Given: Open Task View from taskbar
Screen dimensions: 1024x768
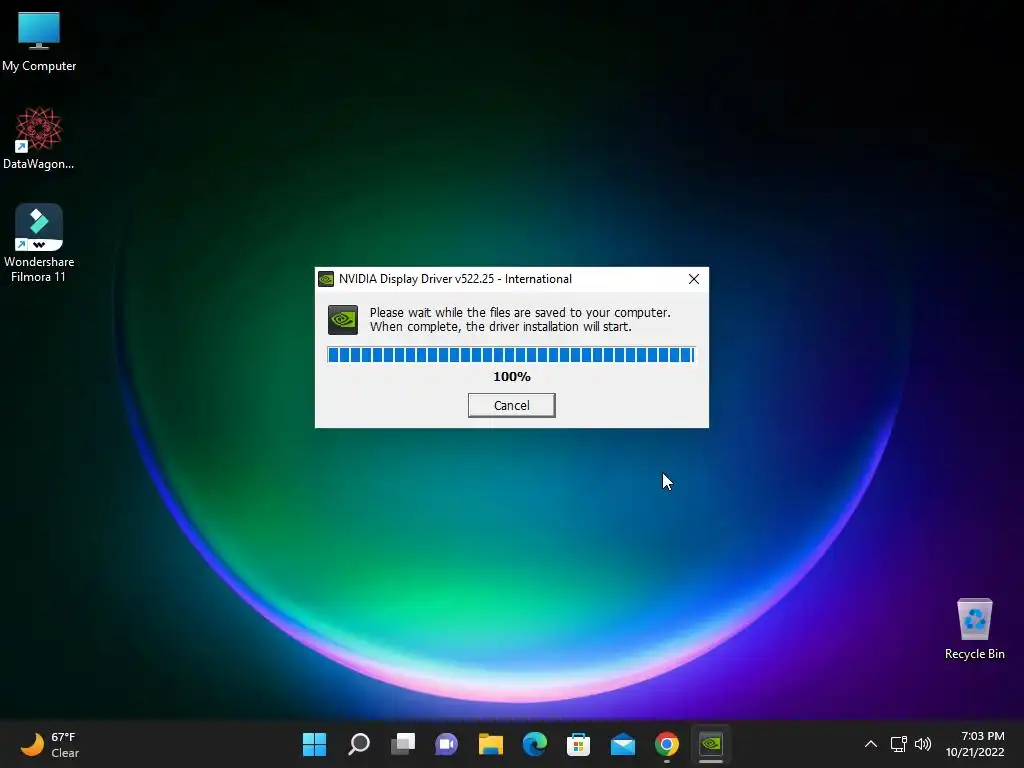Looking at the screenshot, I should [x=403, y=744].
